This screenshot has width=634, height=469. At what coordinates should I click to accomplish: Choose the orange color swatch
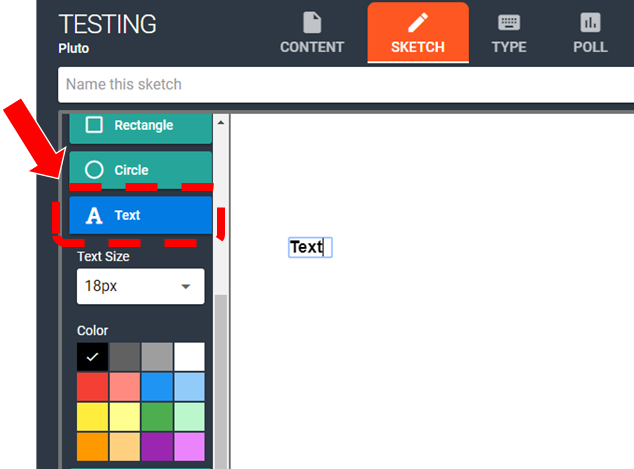point(93,446)
